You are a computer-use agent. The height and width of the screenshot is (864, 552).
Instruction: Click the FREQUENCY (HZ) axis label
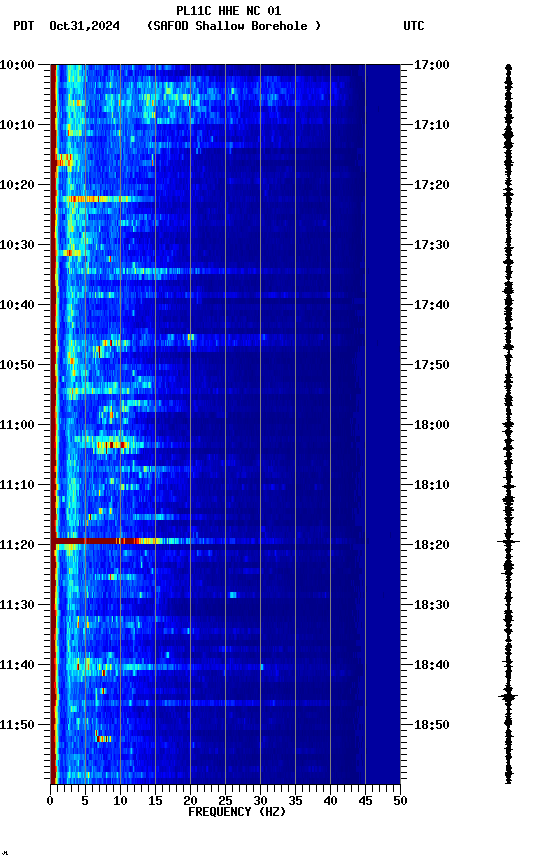[x=237, y=812]
